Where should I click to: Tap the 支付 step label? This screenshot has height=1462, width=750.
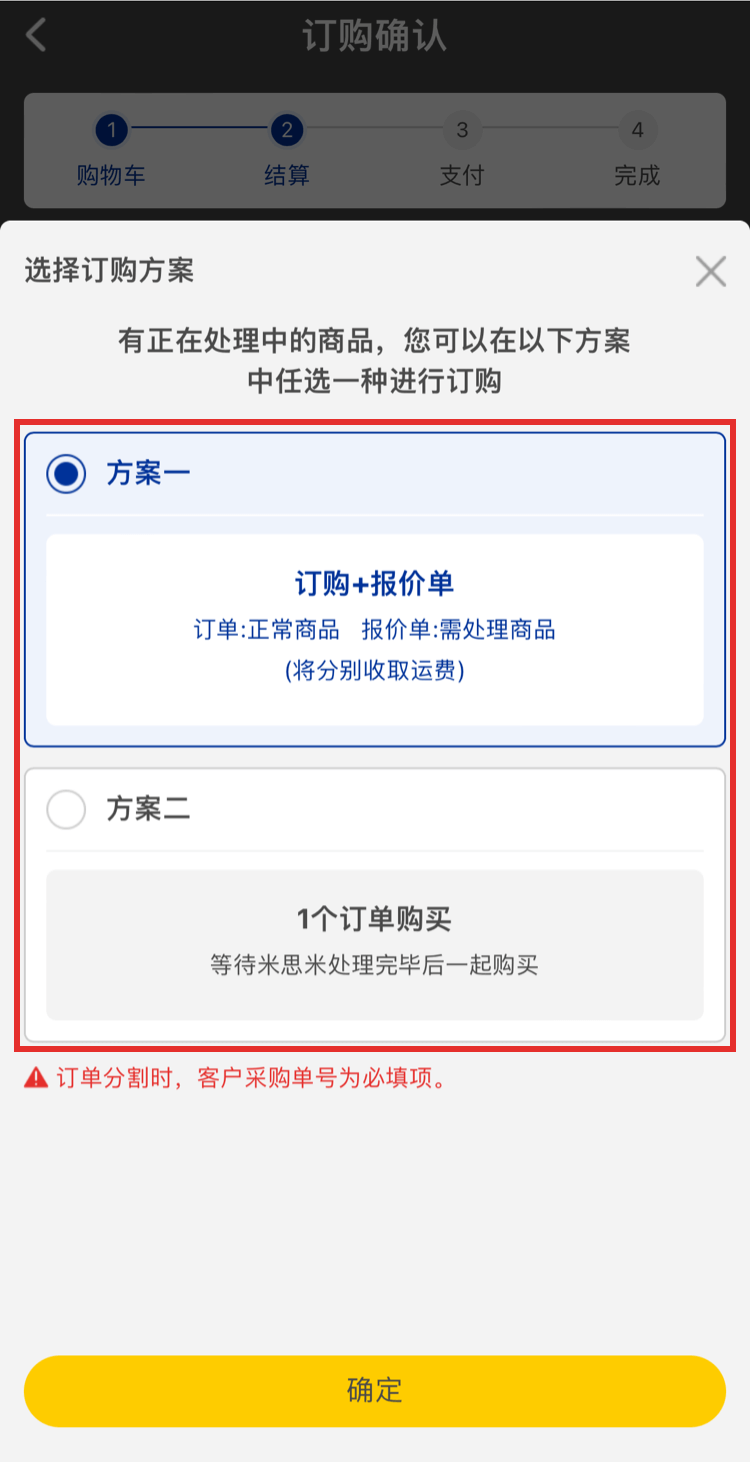[462, 176]
